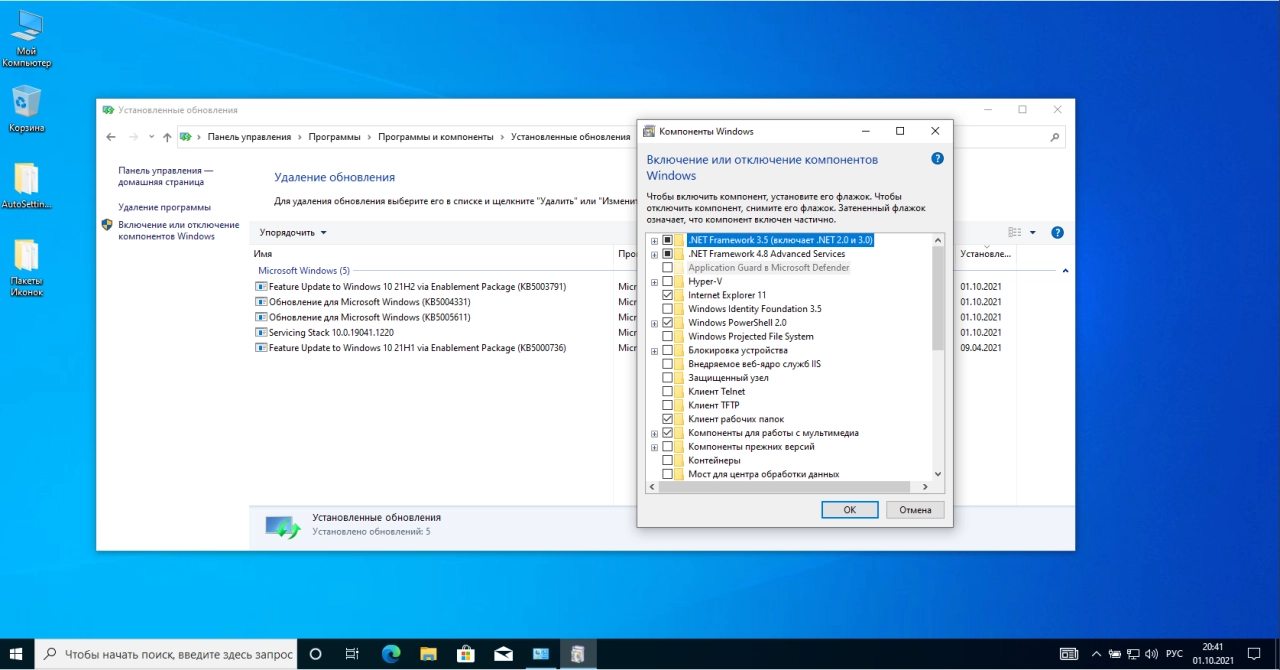Select the Корзина recycle bin desktop icon

click(x=26, y=109)
